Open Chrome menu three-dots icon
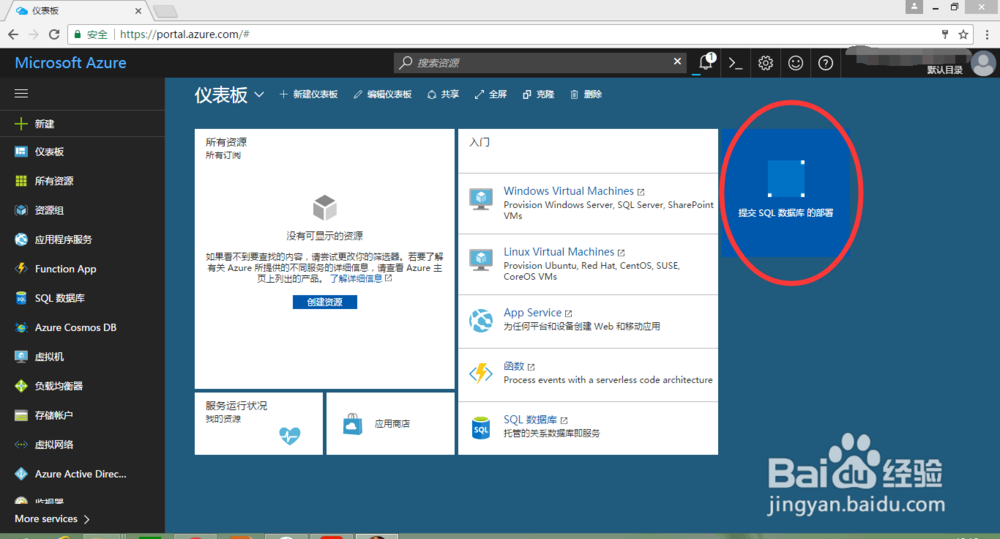Screen dimensions: 1000x539 (987, 34)
